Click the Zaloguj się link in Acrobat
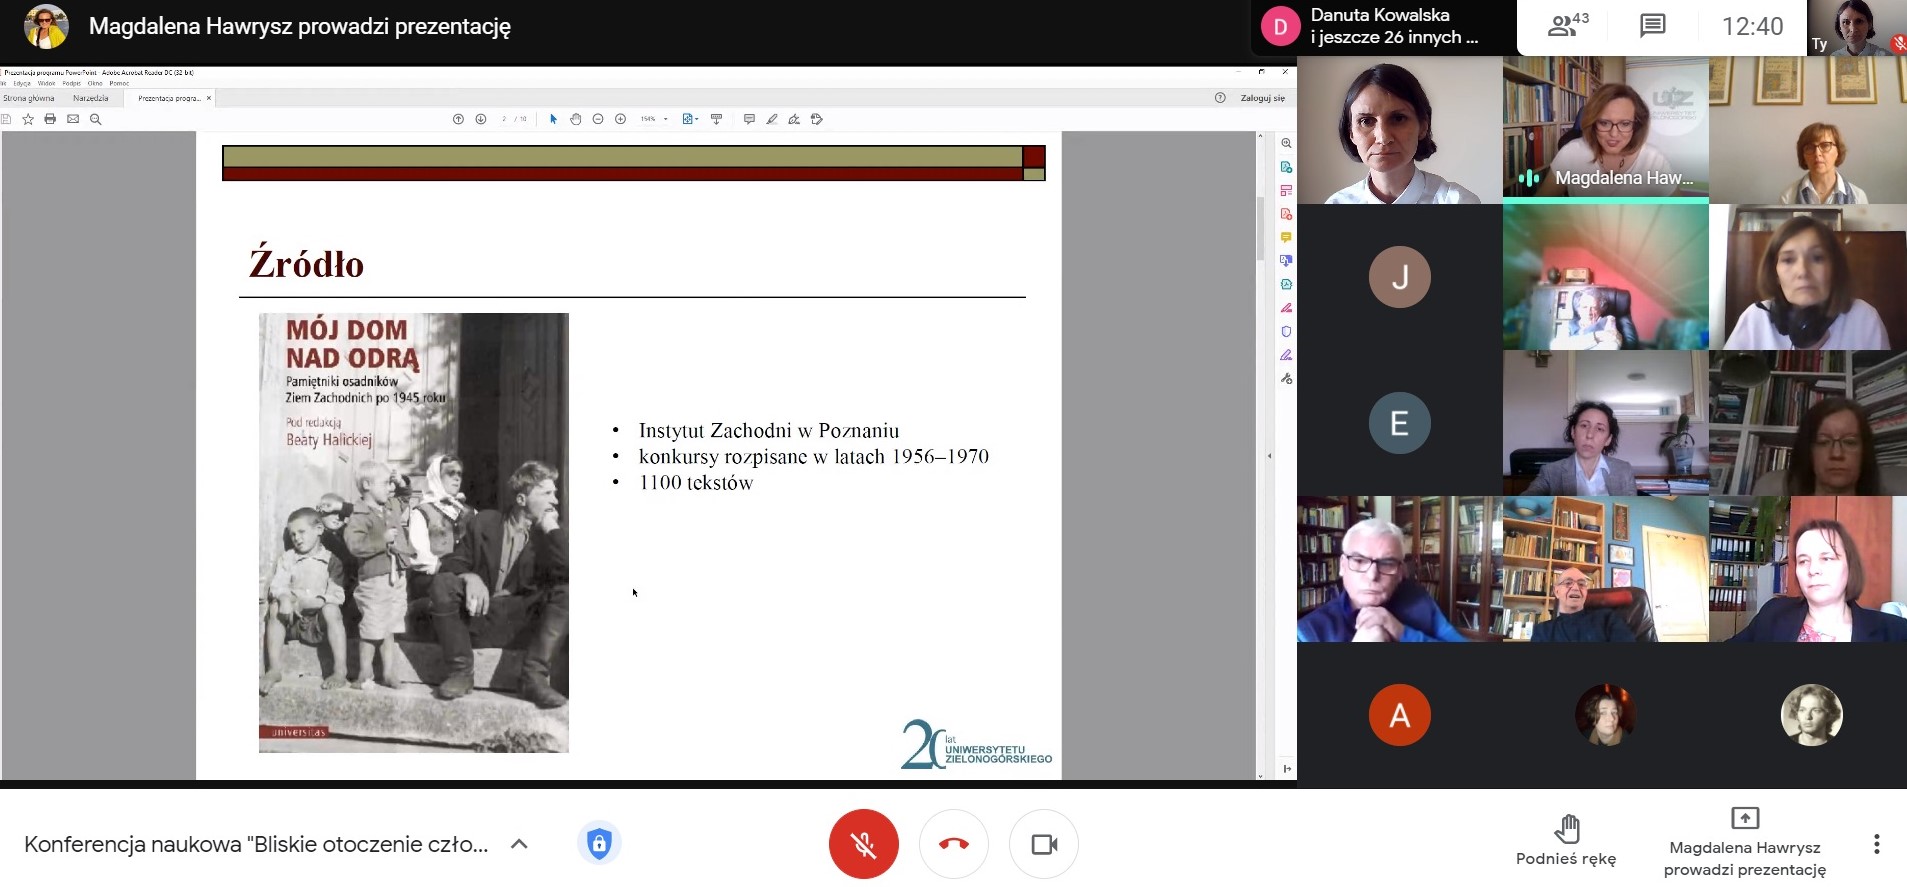This screenshot has height=887, width=1907. tap(1262, 98)
